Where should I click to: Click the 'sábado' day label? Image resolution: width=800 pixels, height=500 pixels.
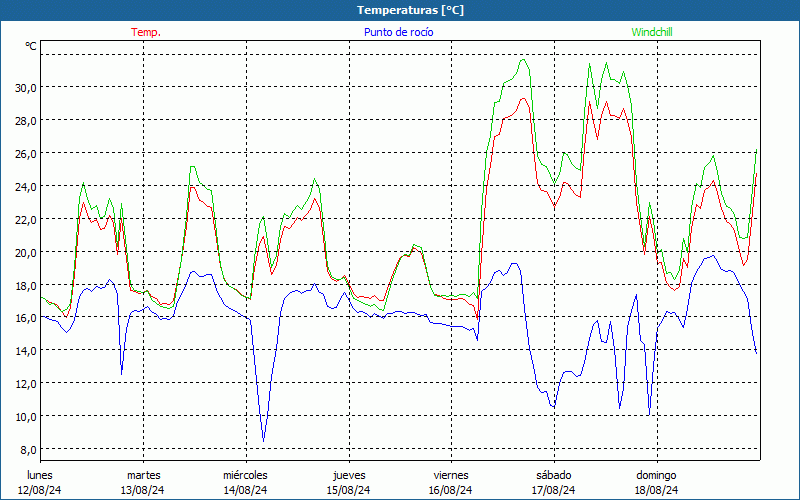tap(554, 475)
